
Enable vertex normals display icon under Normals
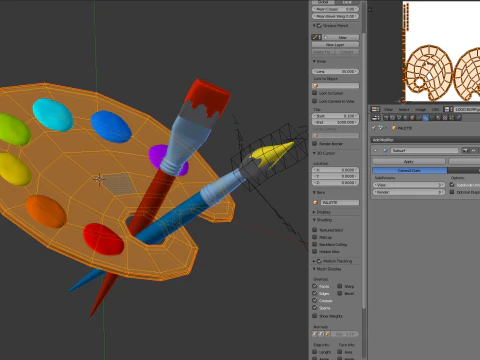[314, 334]
